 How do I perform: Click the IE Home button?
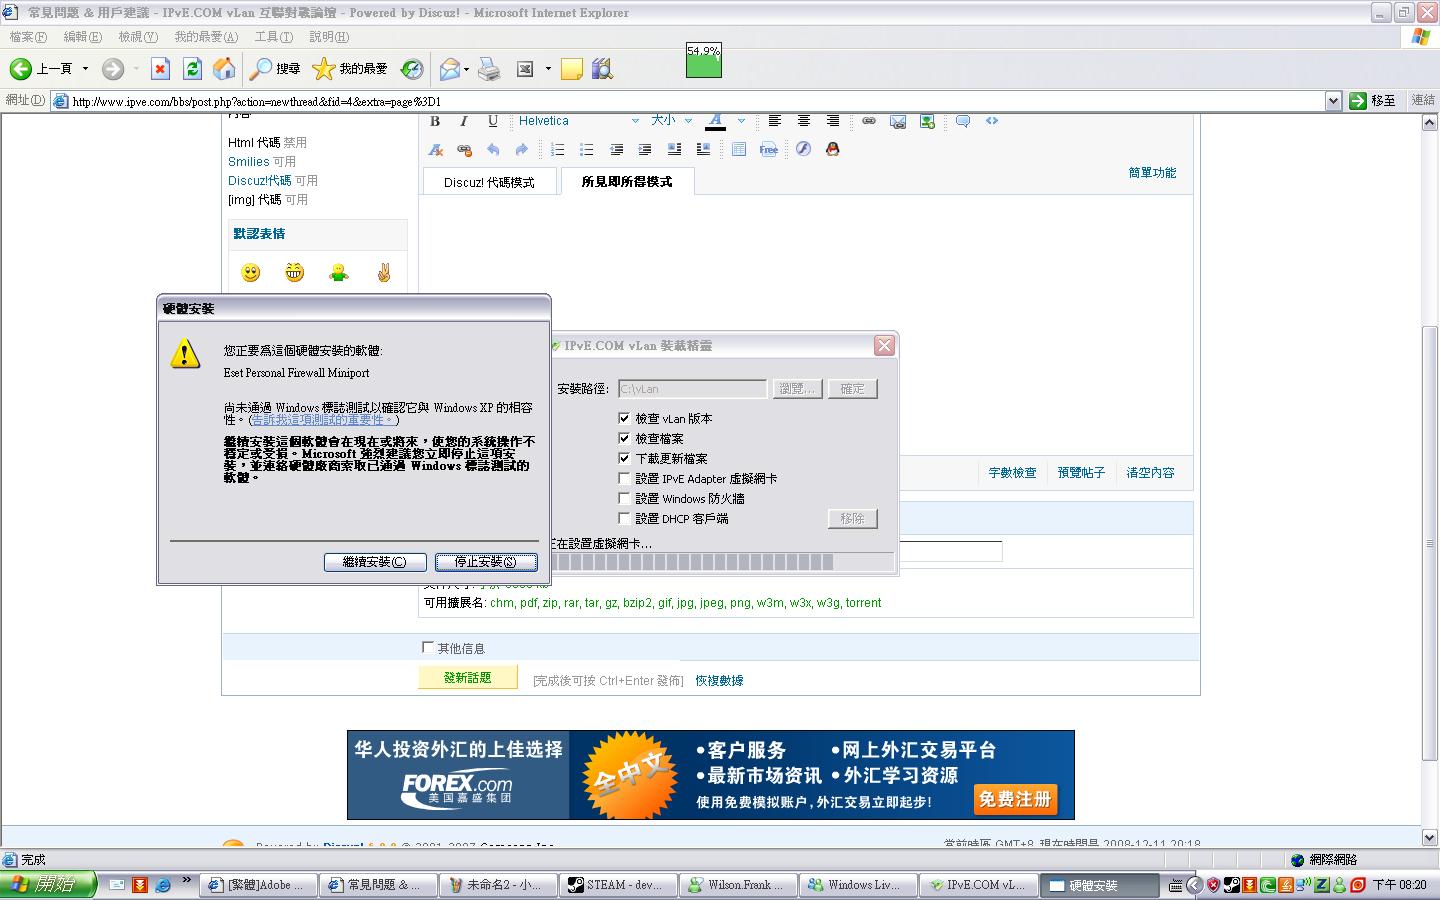tap(225, 68)
